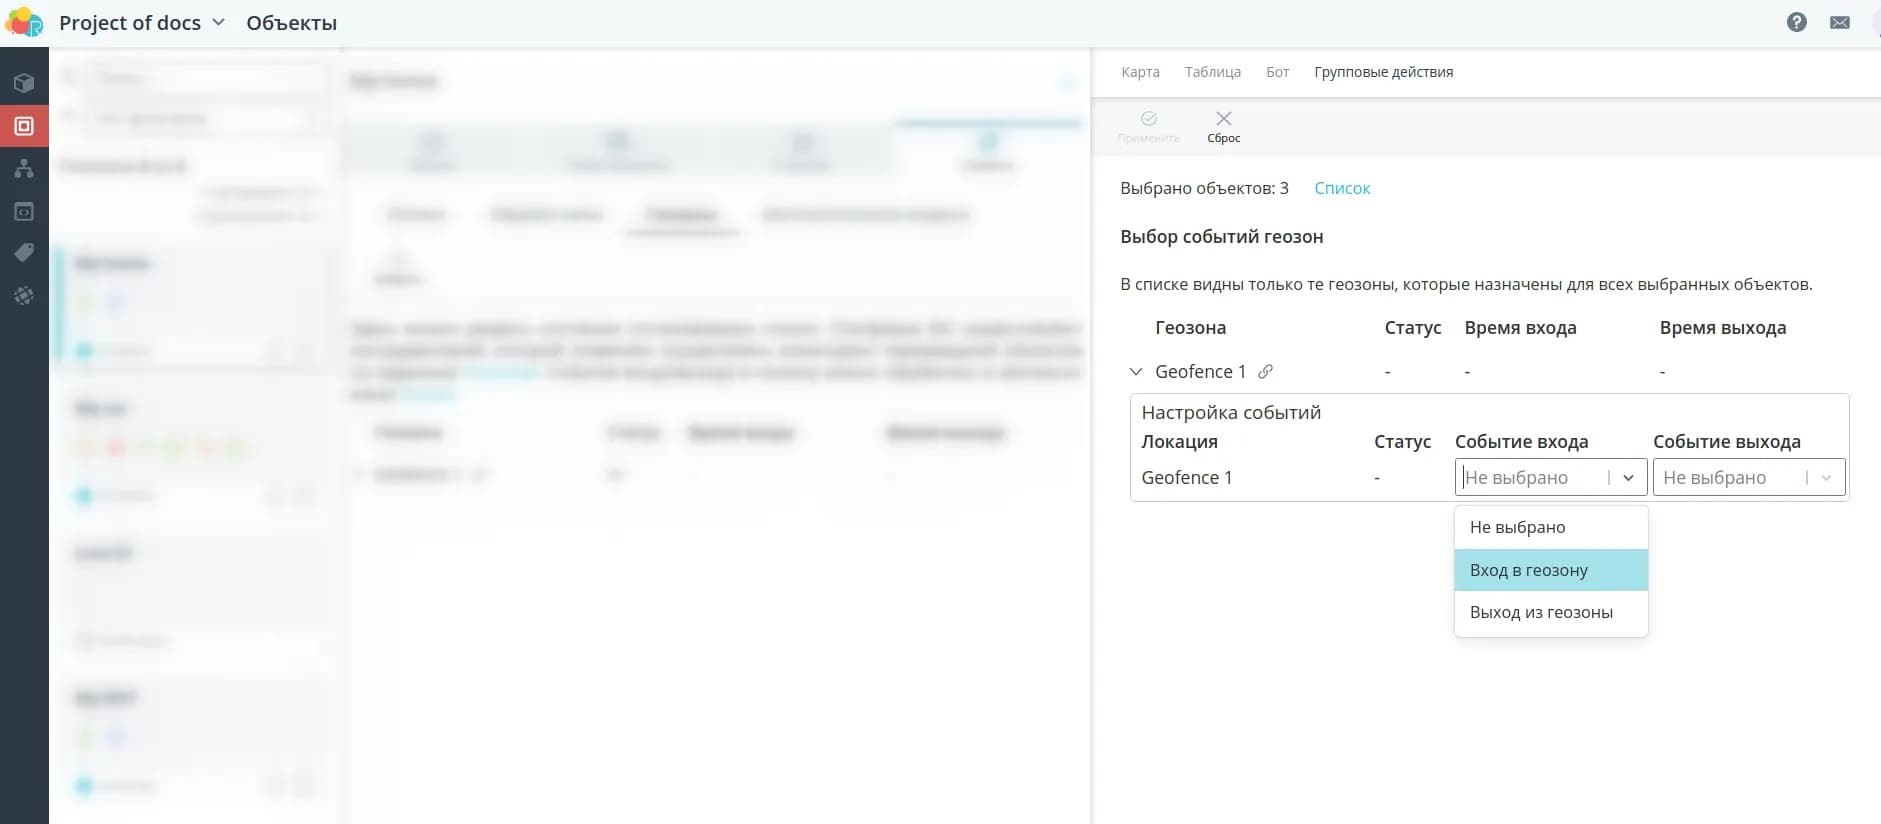Switch to the Бот tab
The image size is (1881, 824).
point(1277,72)
